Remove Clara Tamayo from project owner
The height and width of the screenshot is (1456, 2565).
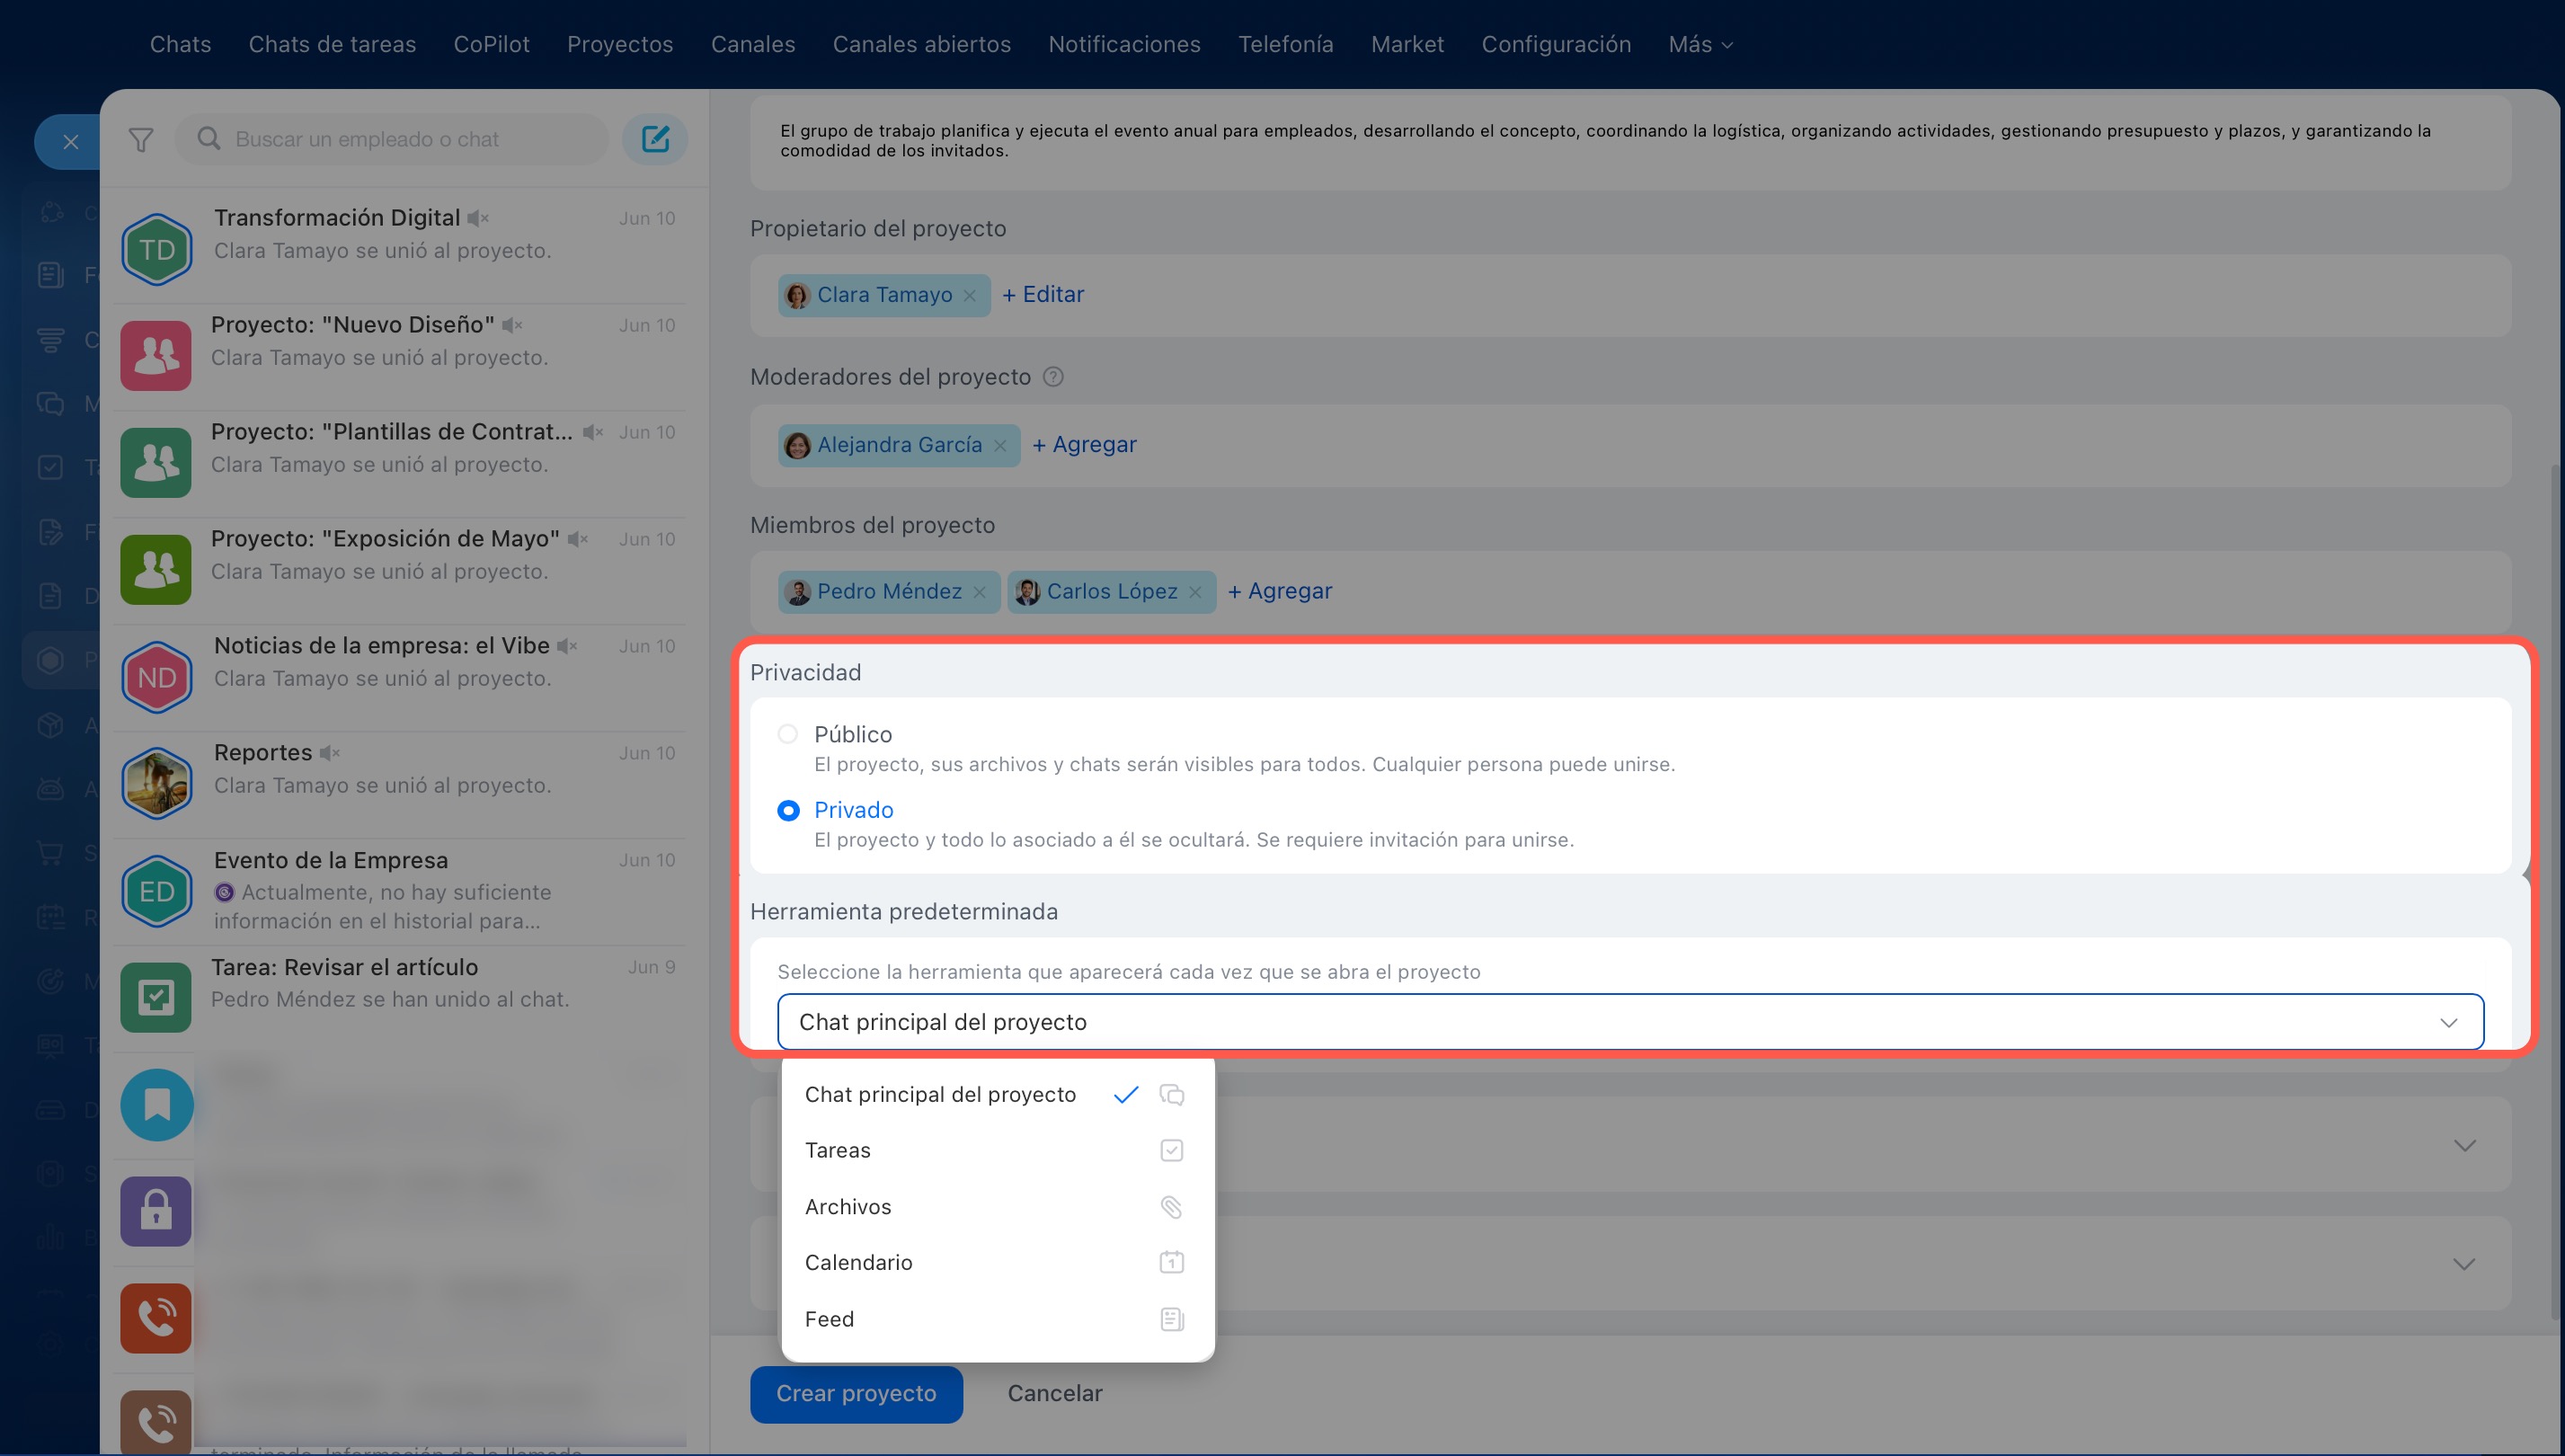(969, 295)
